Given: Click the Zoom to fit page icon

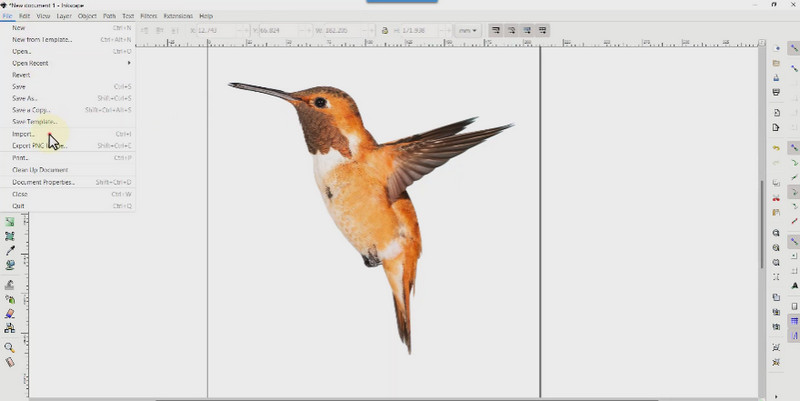Looking at the screenshot, I should [776, 262].
